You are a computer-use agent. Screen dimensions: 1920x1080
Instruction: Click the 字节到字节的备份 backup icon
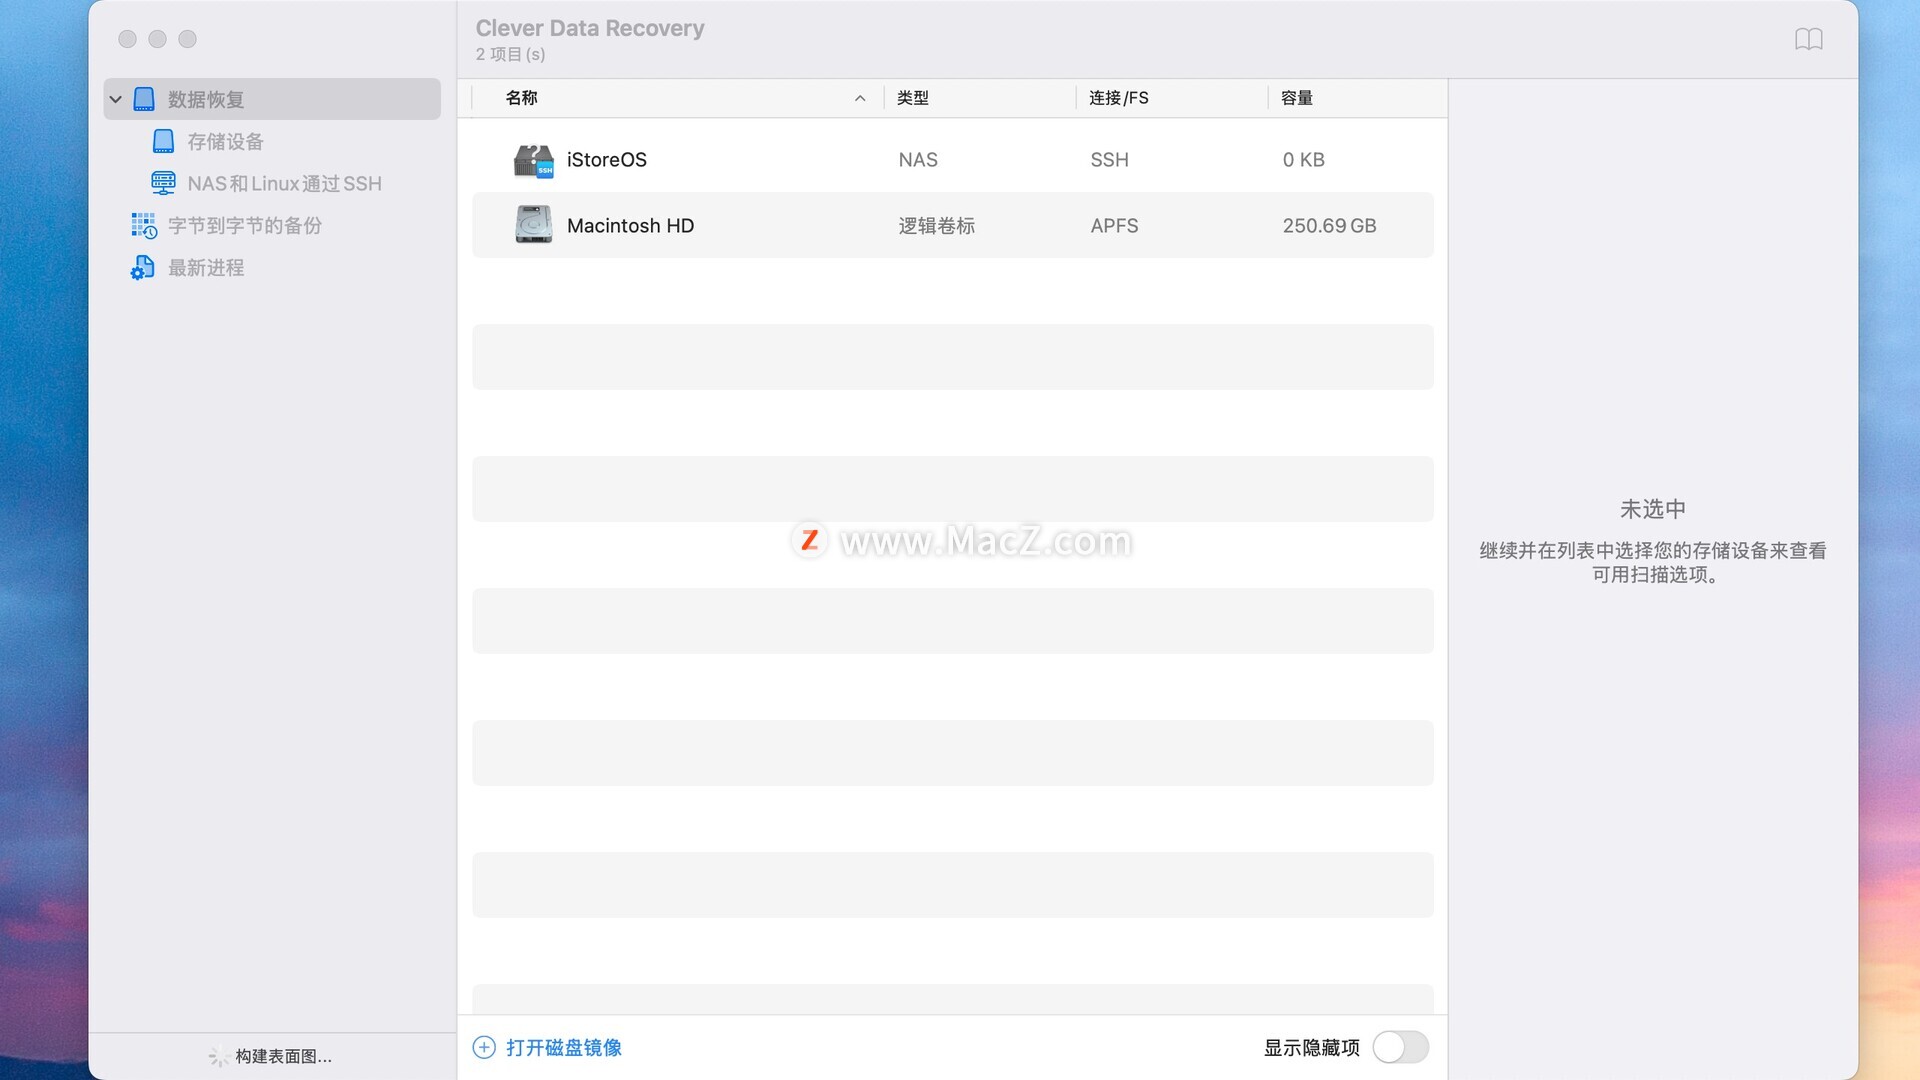pyautogui.click(x=143, y=226)
